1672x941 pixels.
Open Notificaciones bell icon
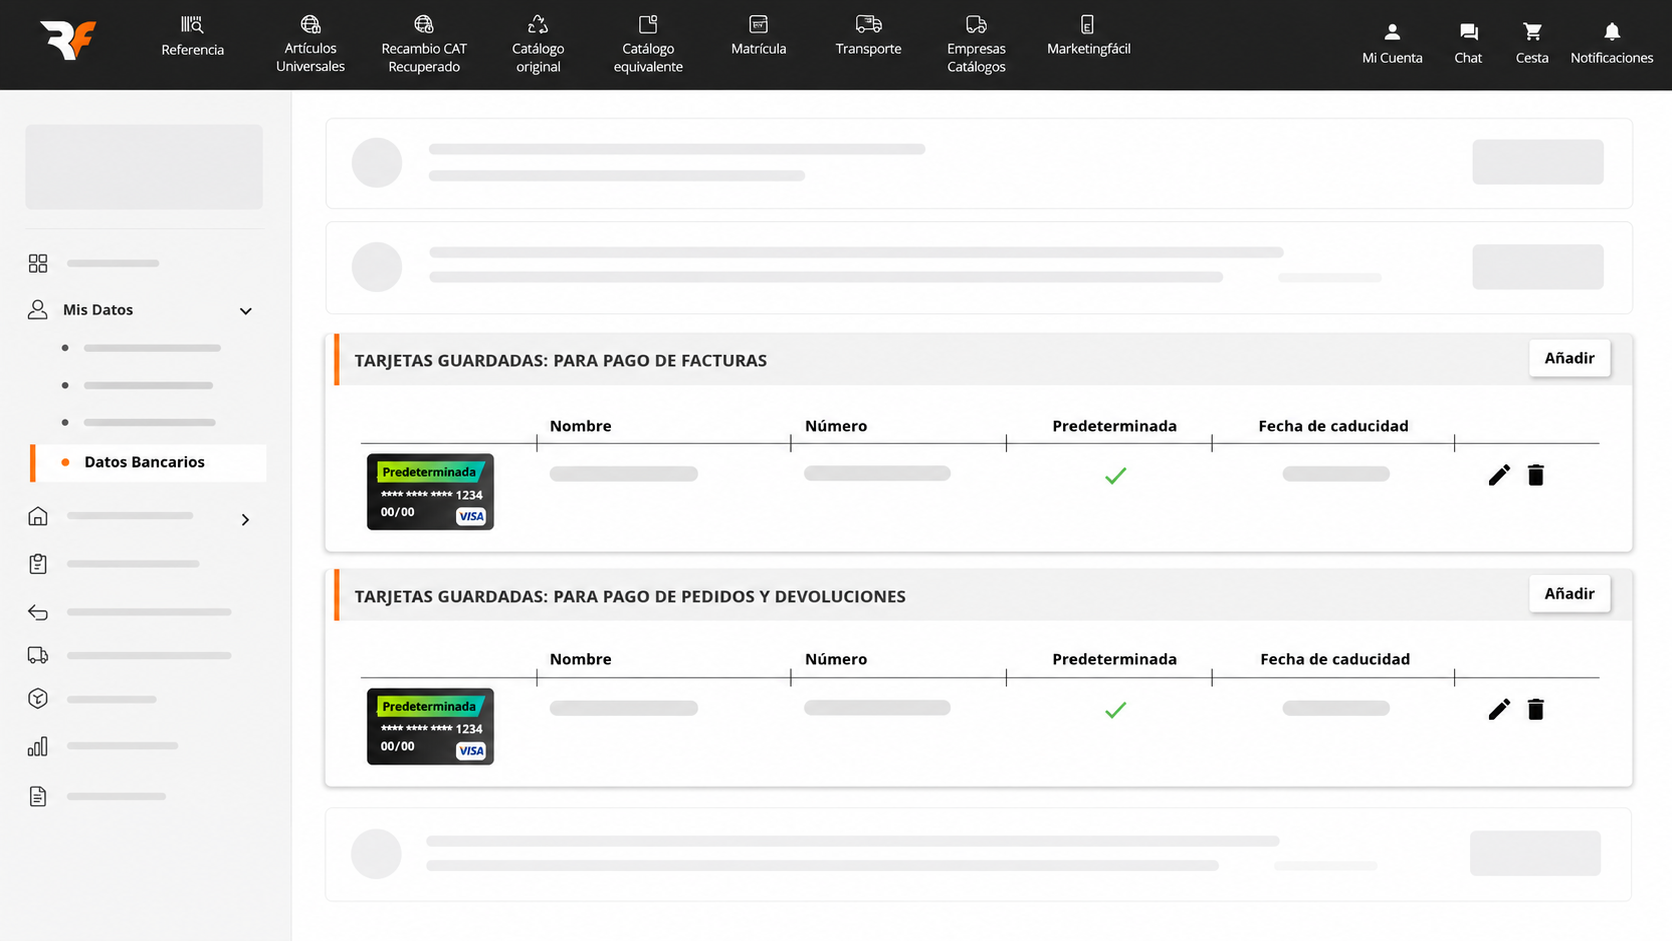tap(1612, 44)
